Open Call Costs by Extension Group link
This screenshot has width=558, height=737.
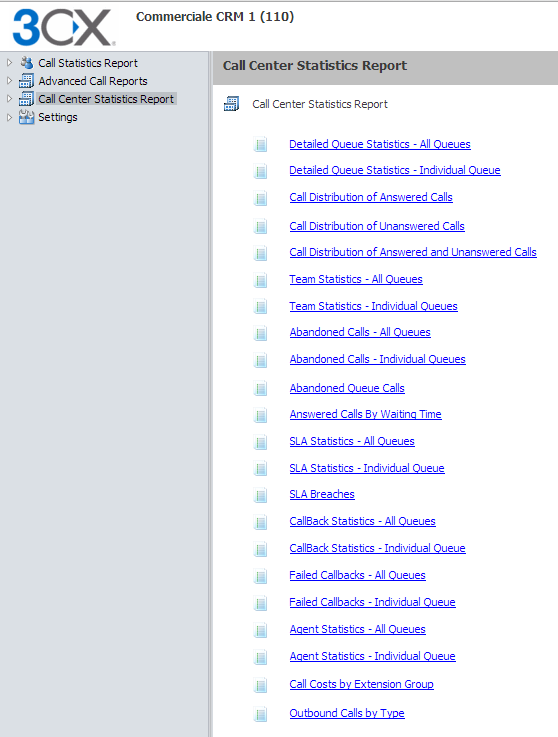(x=361, y=684)
